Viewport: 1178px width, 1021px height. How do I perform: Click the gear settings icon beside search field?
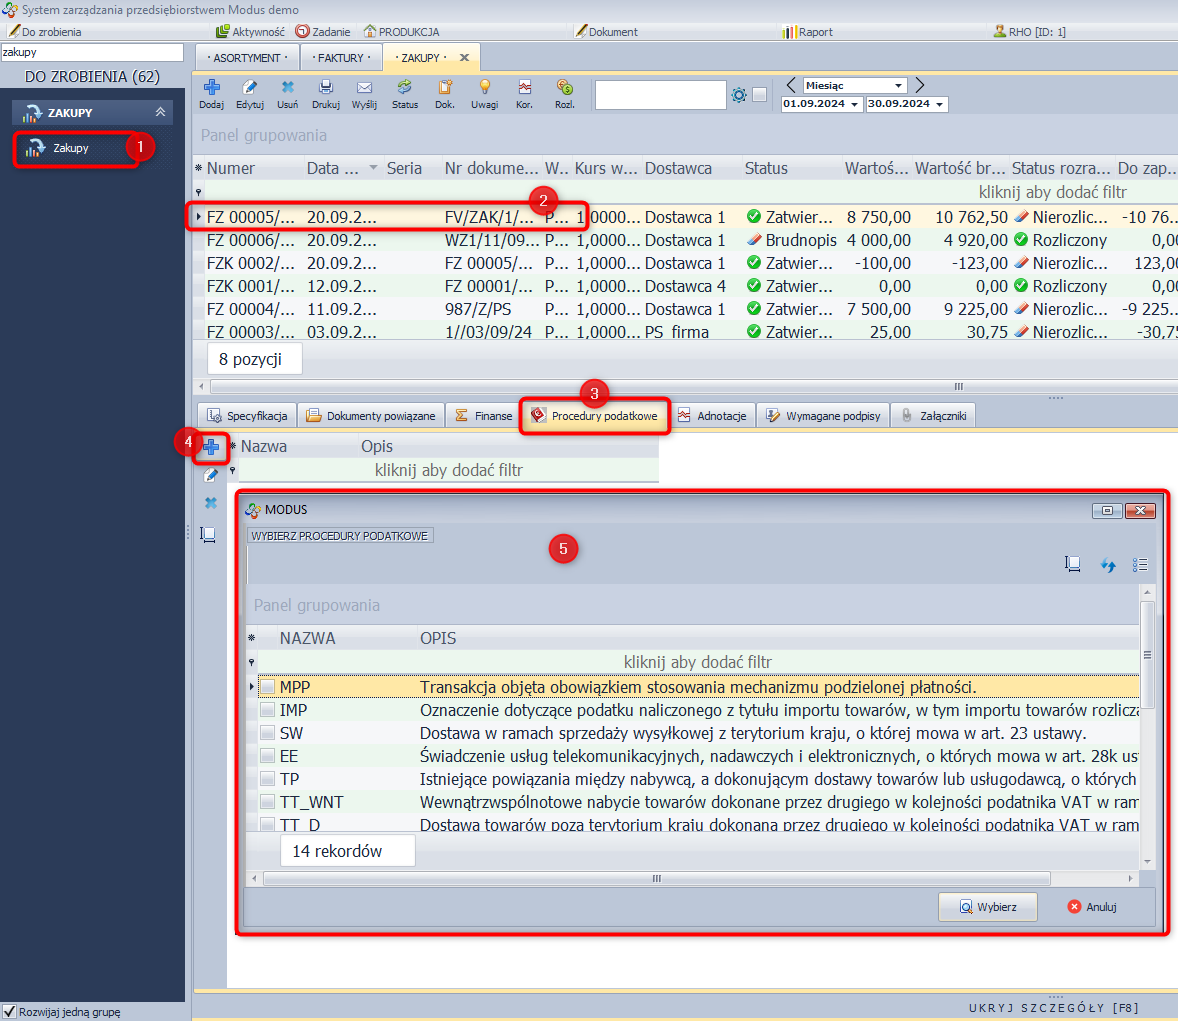pos(739,95)
